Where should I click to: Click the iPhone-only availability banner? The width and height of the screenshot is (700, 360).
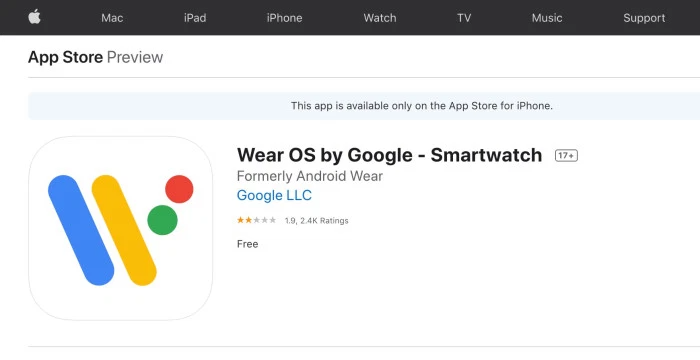click(x=364, y=106)
